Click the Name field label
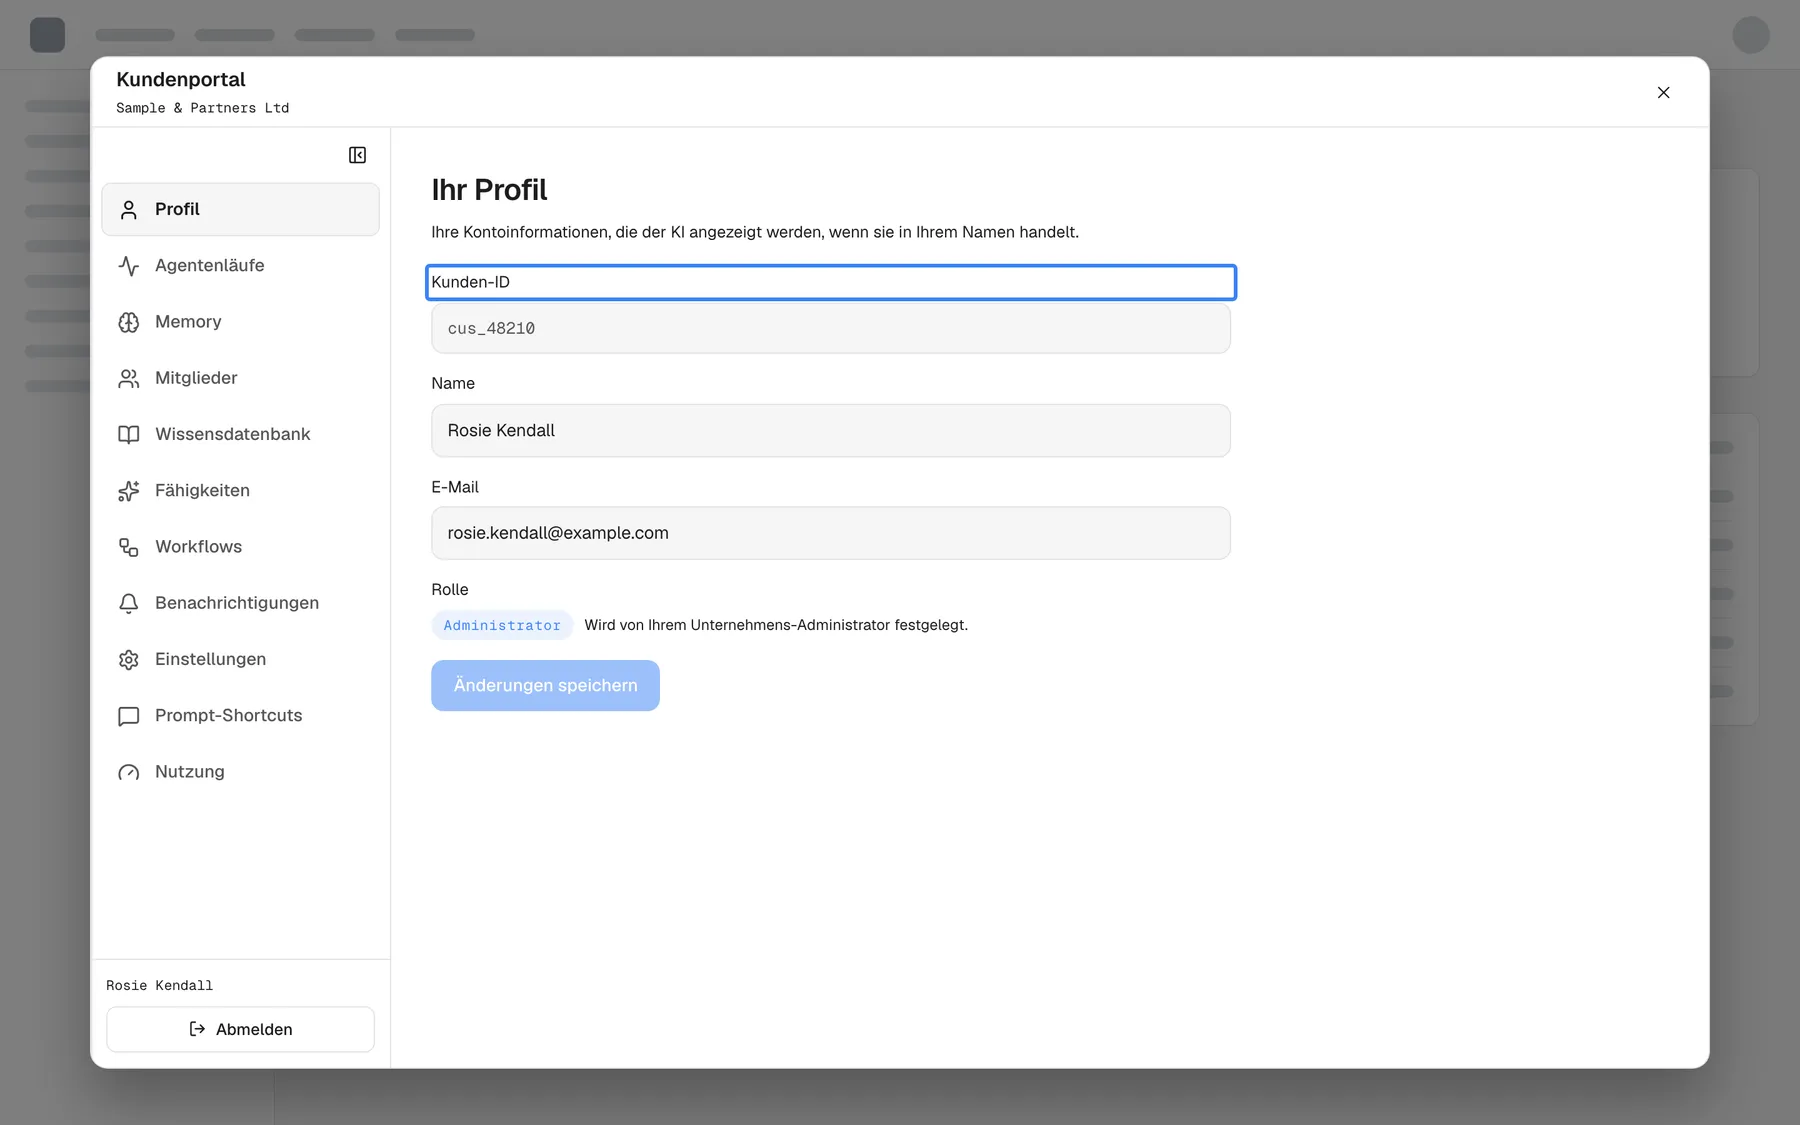This screenshot has height=1125, width=1800. [x=453, y=383]
